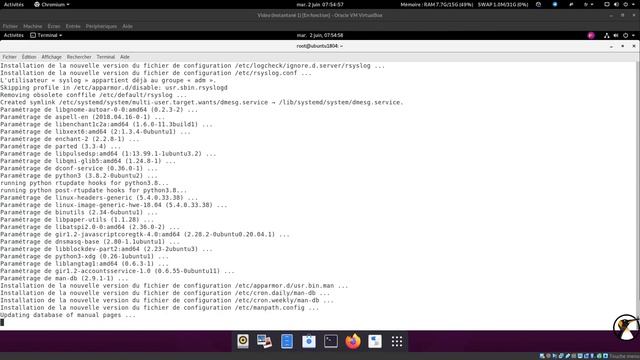This screenshot has width=640, height=360.
Task: Click the line mentioning /etc/cron.weekly/man-db
Action: click(x=167, y=300)
